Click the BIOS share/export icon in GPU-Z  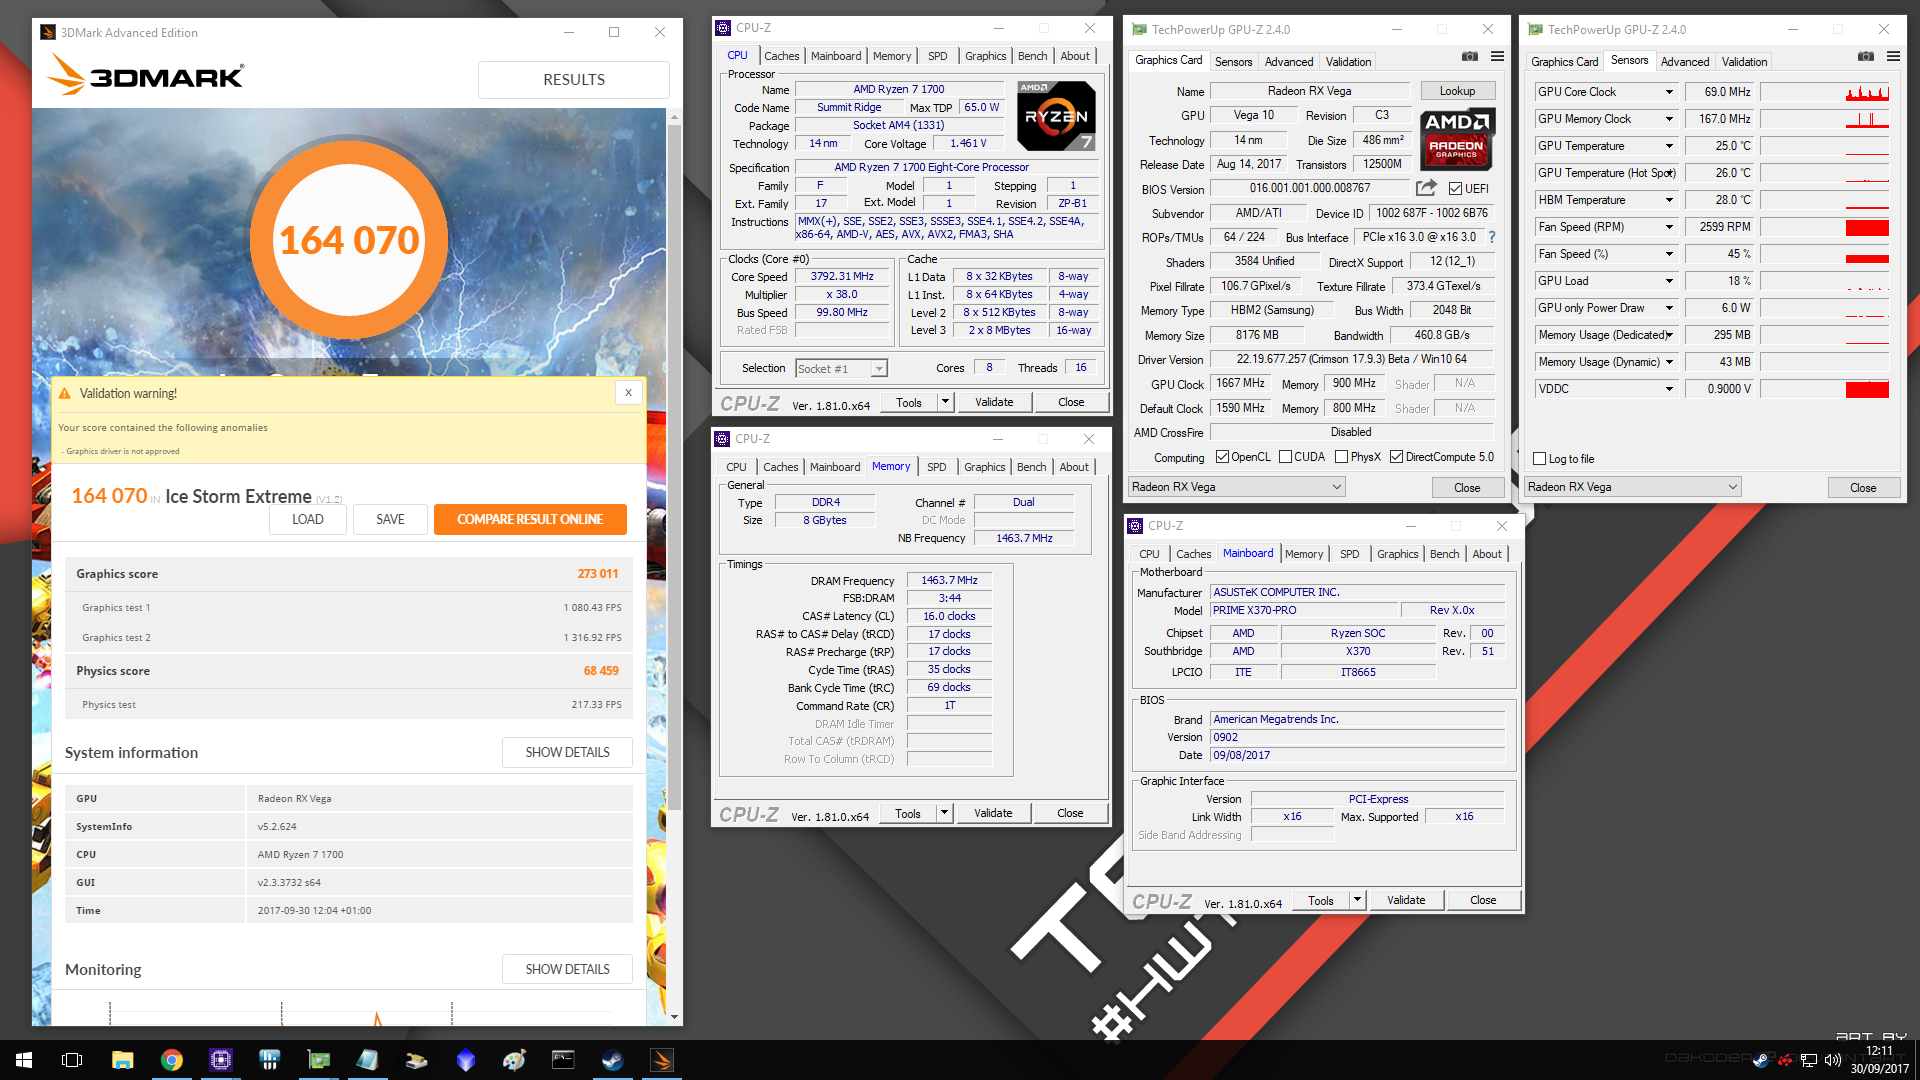point(1426,187)
